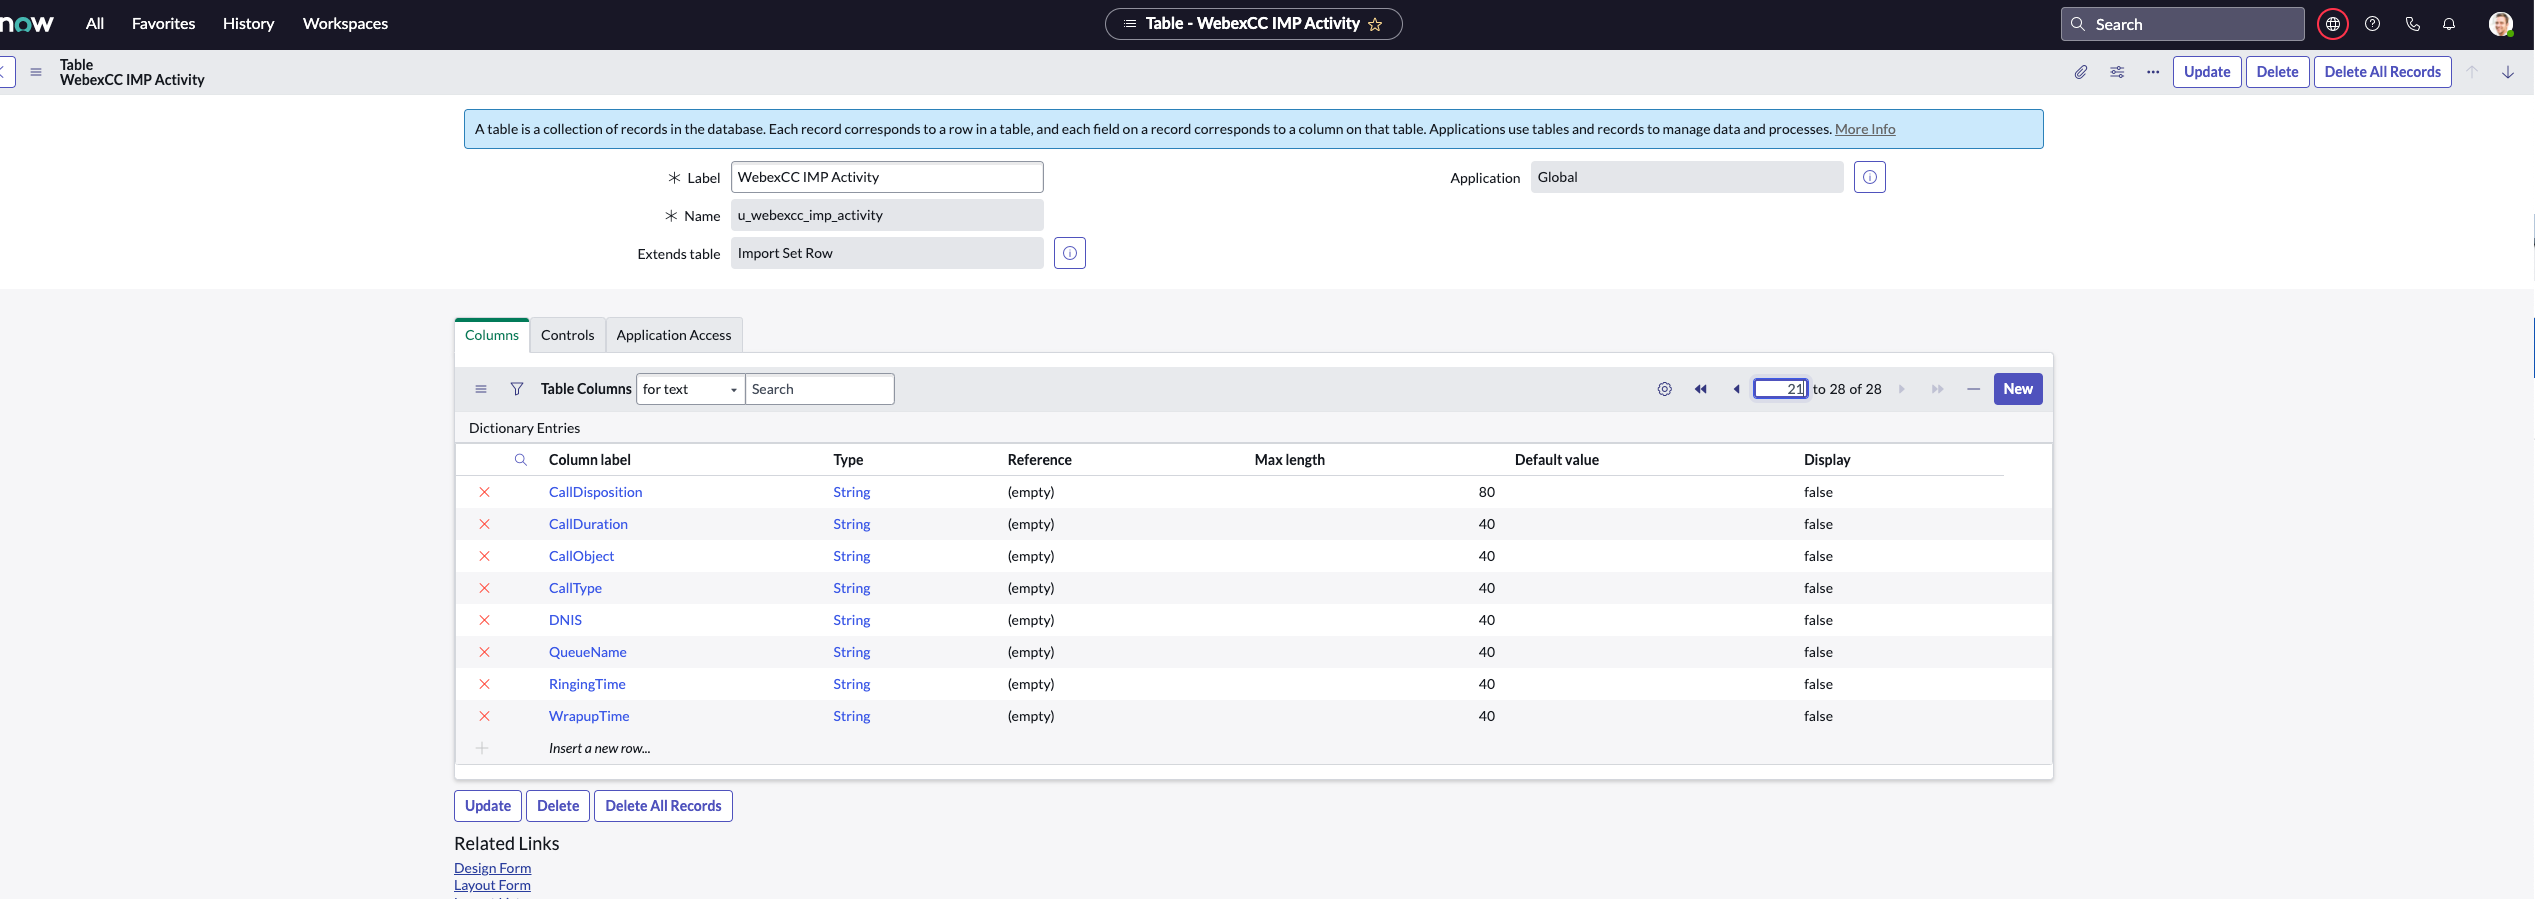Toggle the list filter funnel icon
This screenshot has height=899, width=2535.
tap(517, 389)
